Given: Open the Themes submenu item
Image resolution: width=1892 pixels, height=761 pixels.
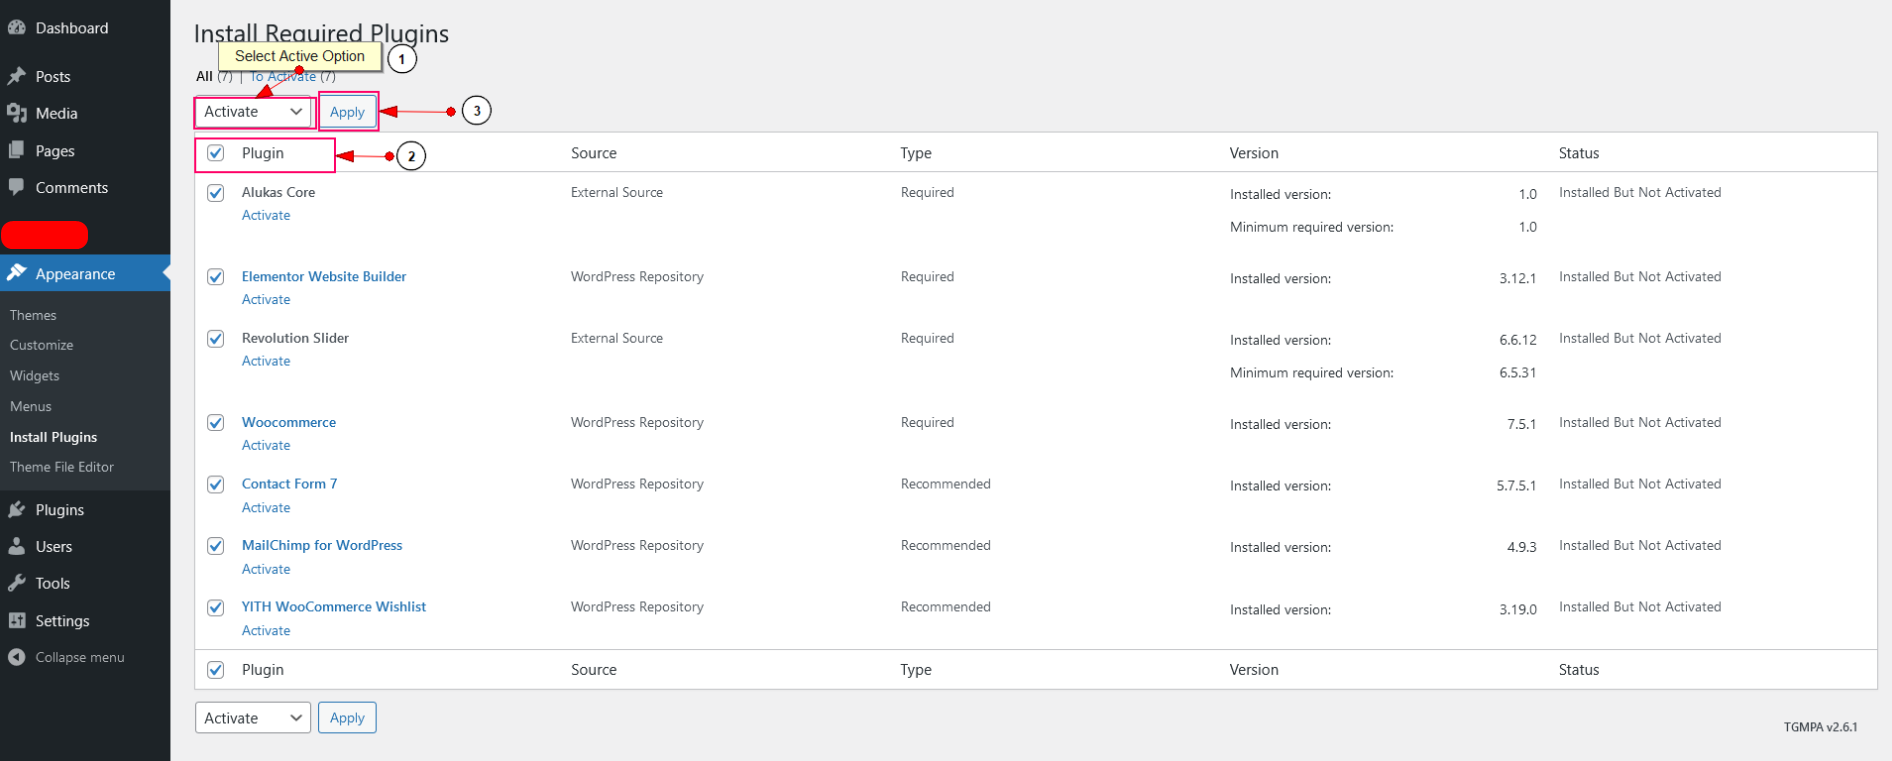Looking at the screenshot, I should (x=33, y=315).
